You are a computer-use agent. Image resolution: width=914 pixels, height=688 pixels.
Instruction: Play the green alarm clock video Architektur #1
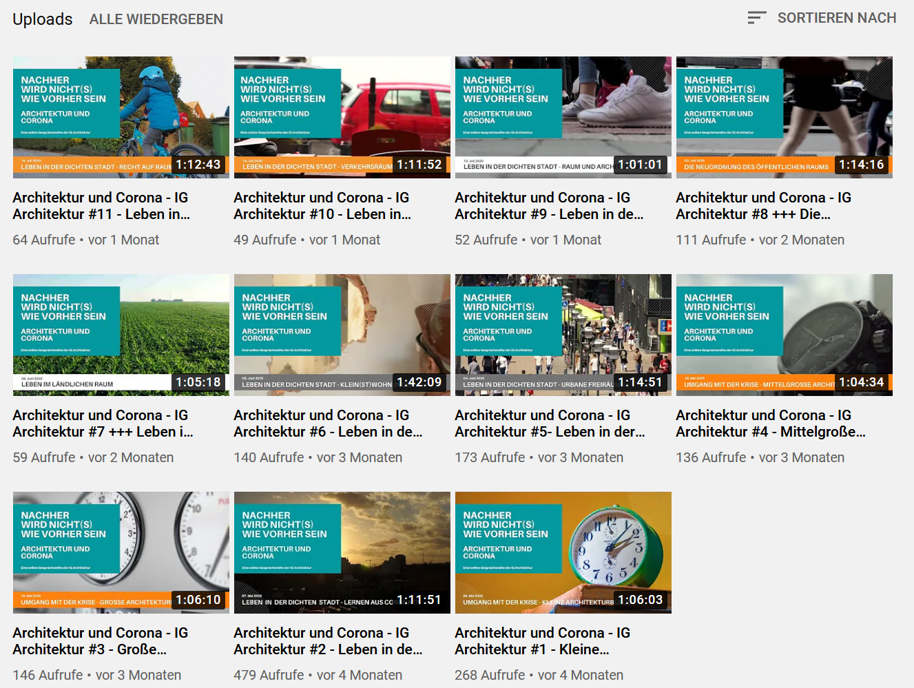(x=563, y=552)
